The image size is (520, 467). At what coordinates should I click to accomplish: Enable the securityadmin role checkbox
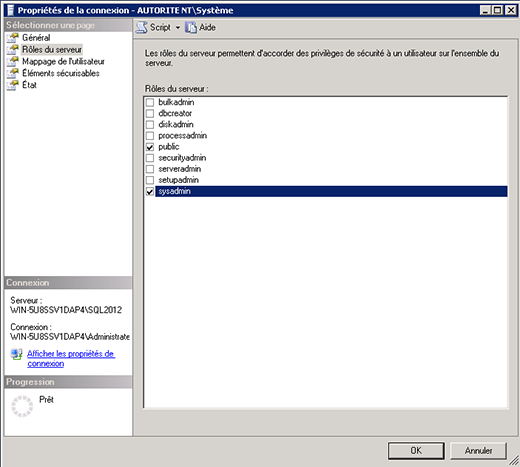[150, 158]
